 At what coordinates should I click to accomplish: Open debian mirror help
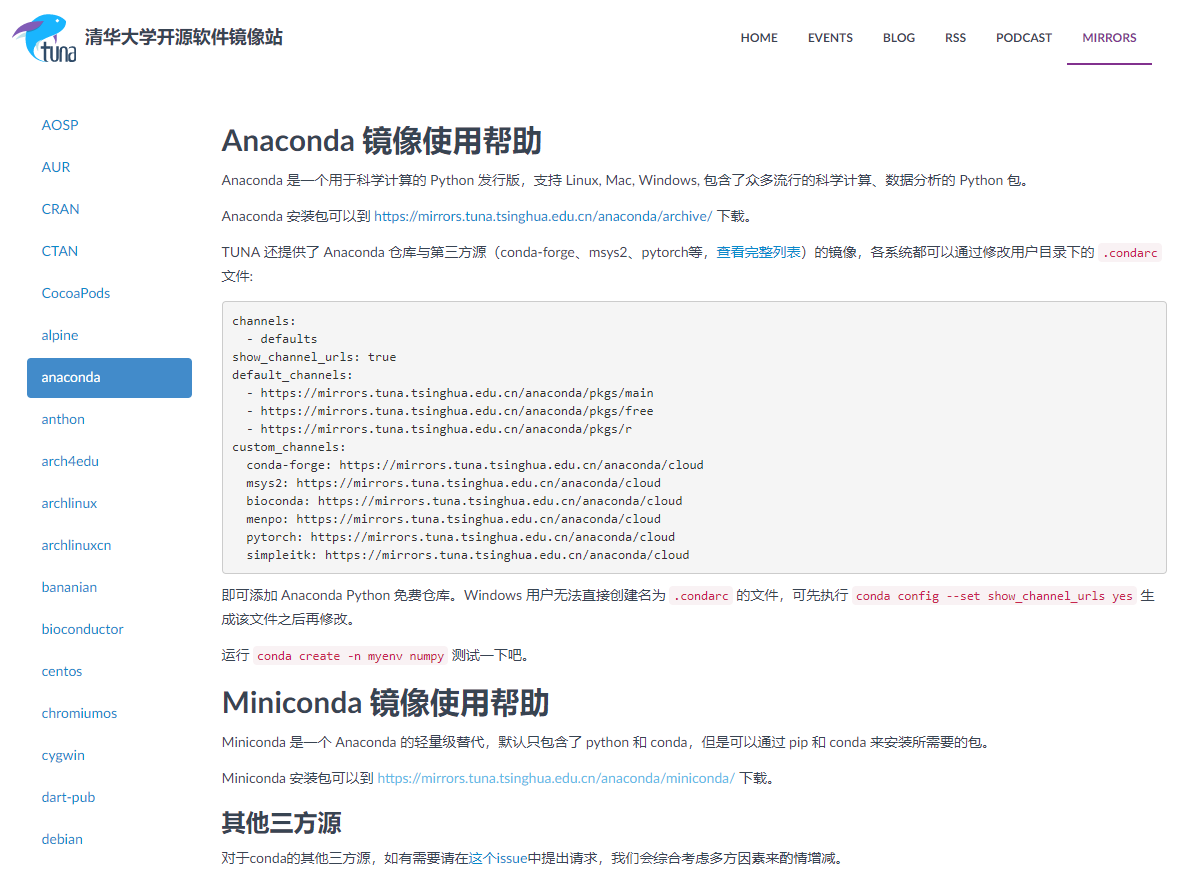point(62,839)
